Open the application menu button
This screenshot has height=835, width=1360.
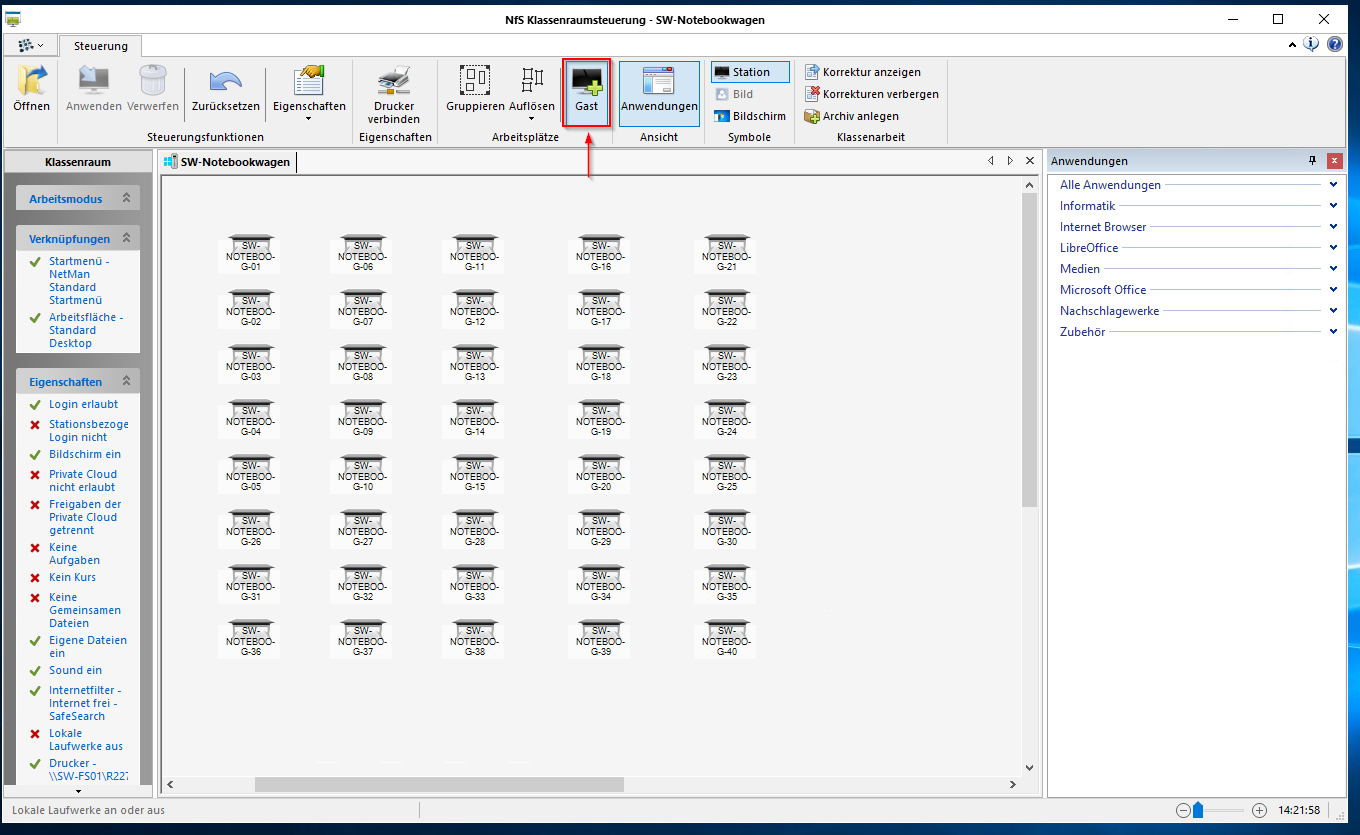click(30, 46)
